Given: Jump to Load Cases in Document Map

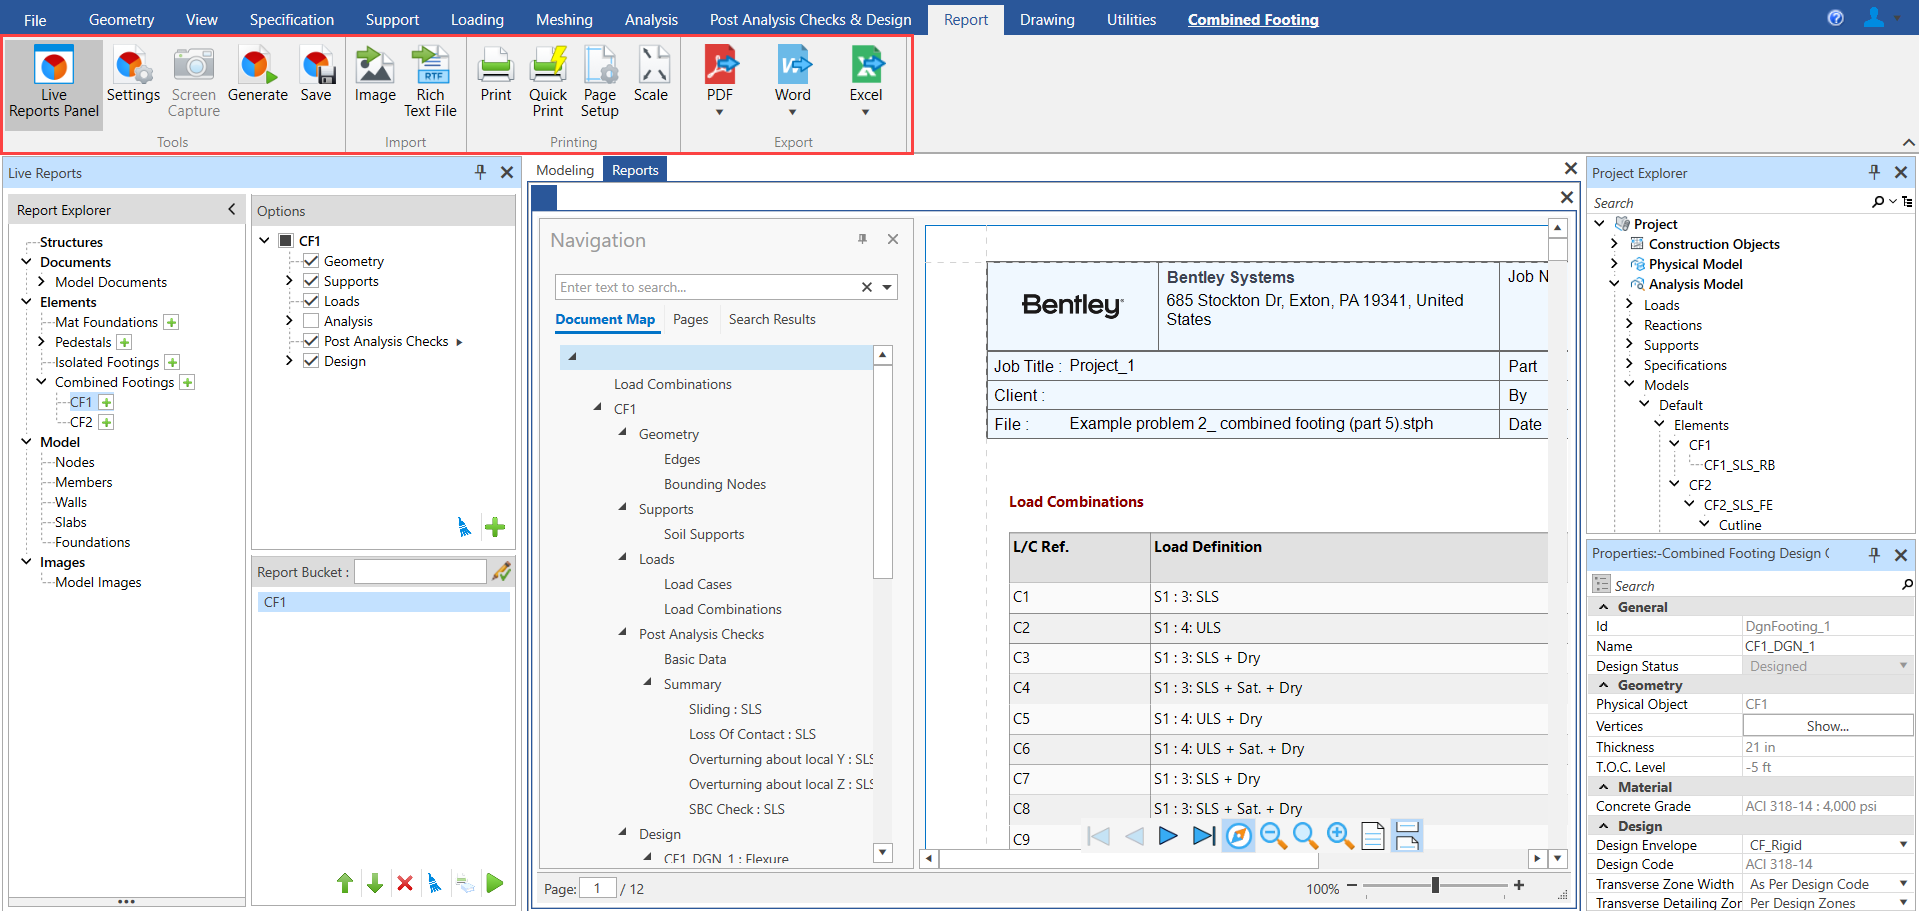Looking at the screenshot, I should click(x=698, y=584).
